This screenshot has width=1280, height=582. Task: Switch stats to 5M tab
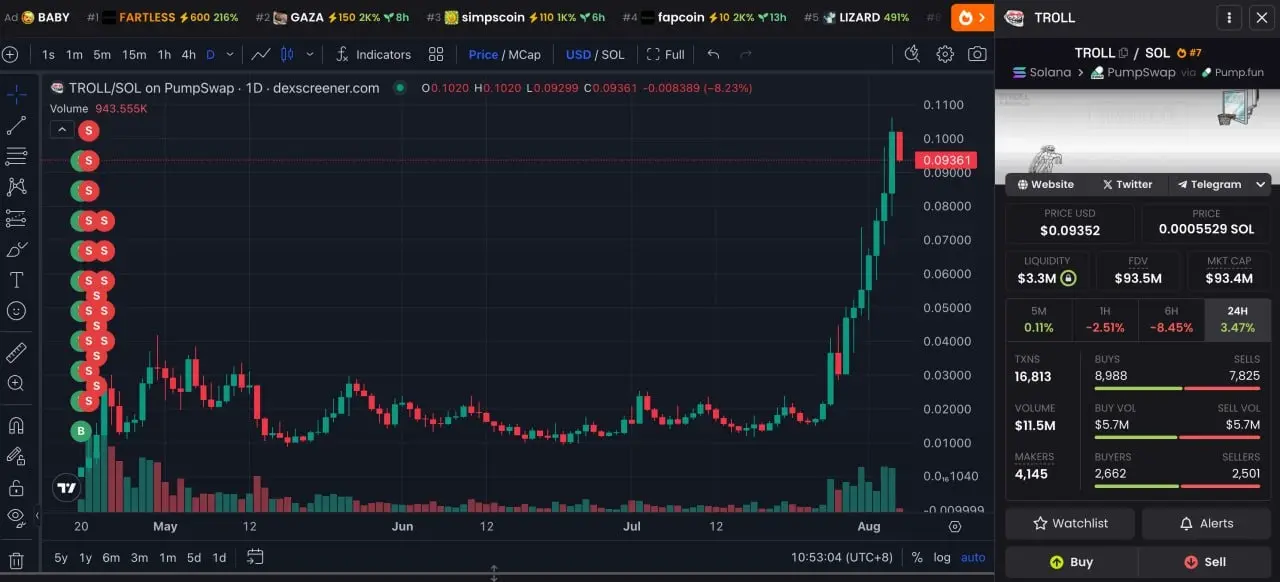point(1038,320)
